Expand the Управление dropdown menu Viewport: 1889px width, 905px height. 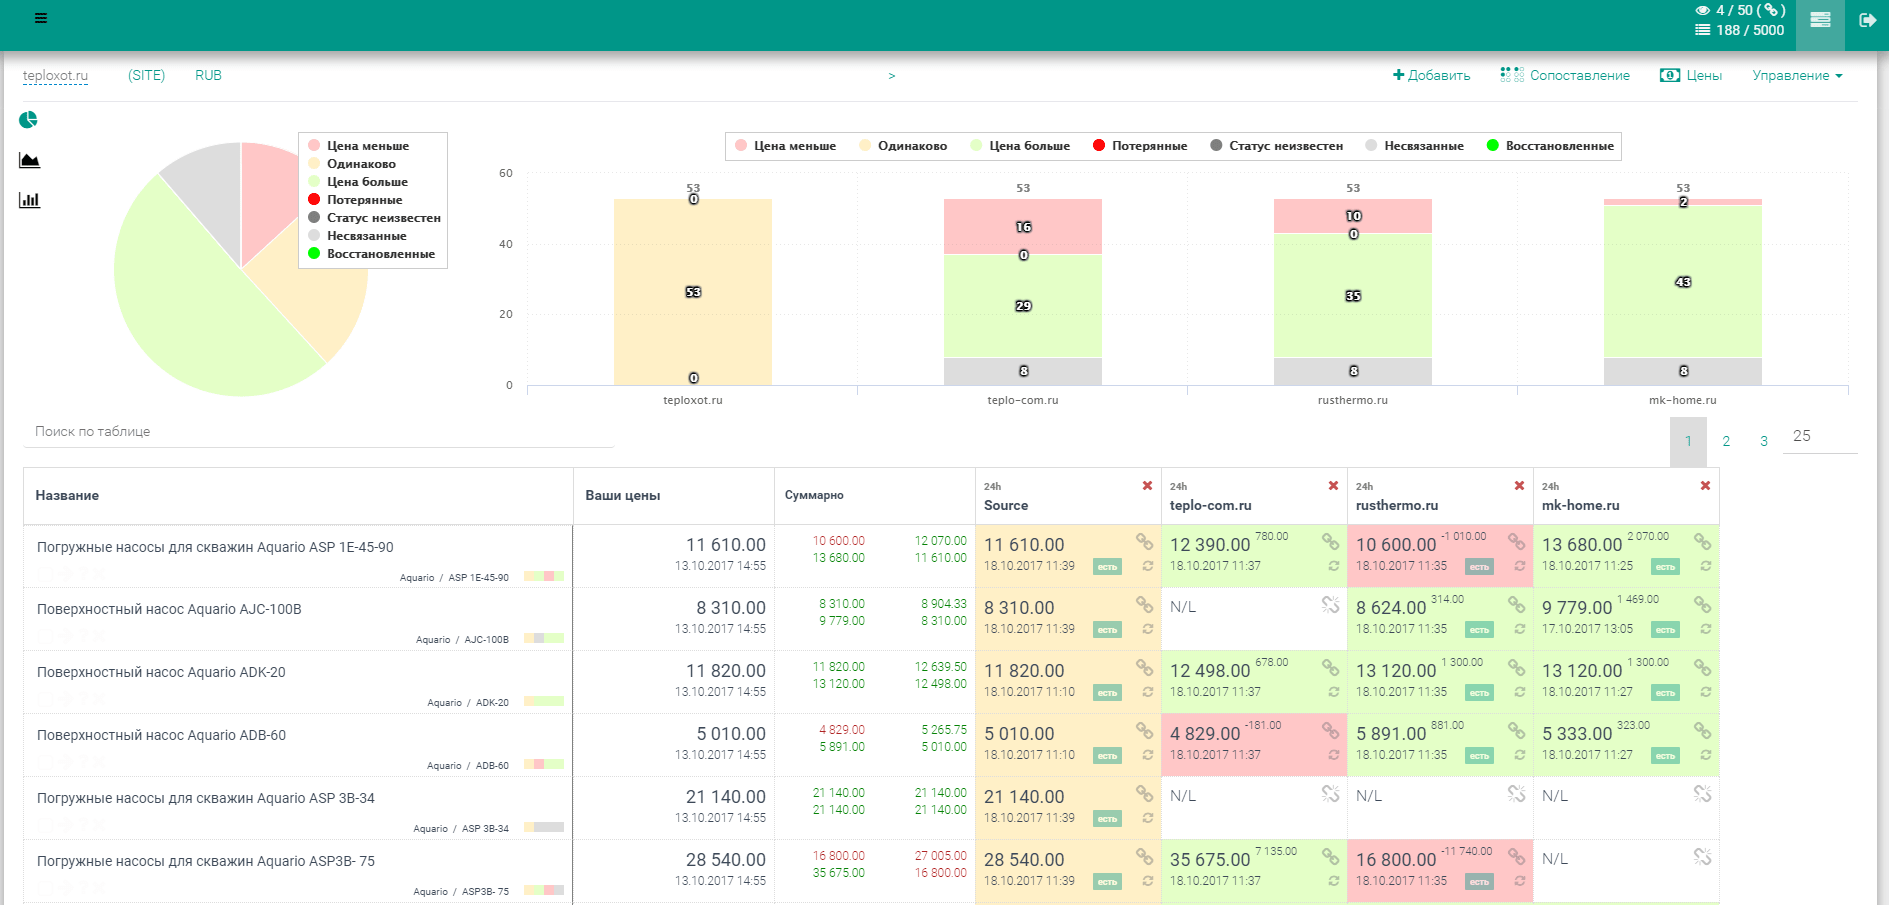tap(1796, 76)
